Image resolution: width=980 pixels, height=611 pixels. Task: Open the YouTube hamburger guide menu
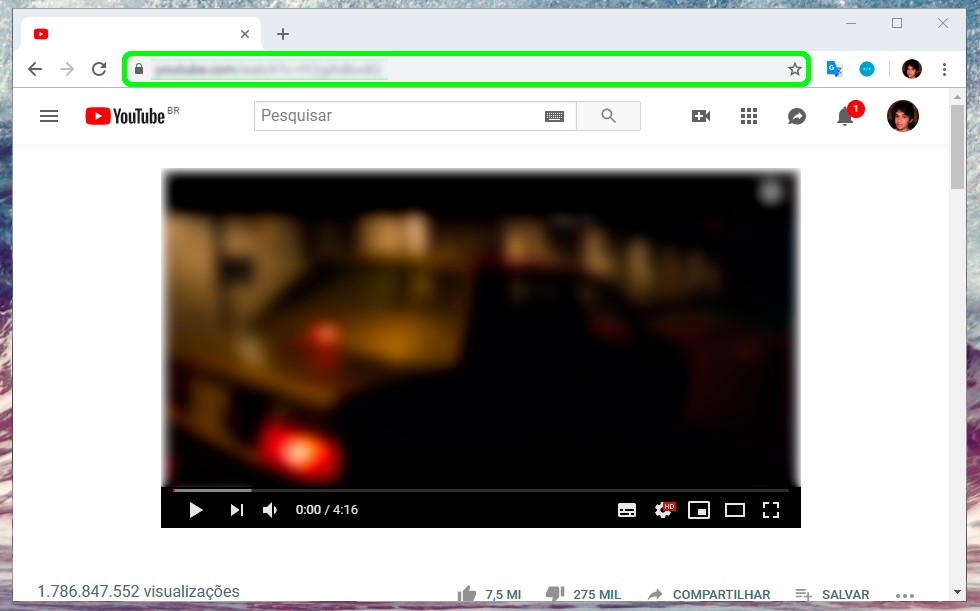tap(48, 116)
